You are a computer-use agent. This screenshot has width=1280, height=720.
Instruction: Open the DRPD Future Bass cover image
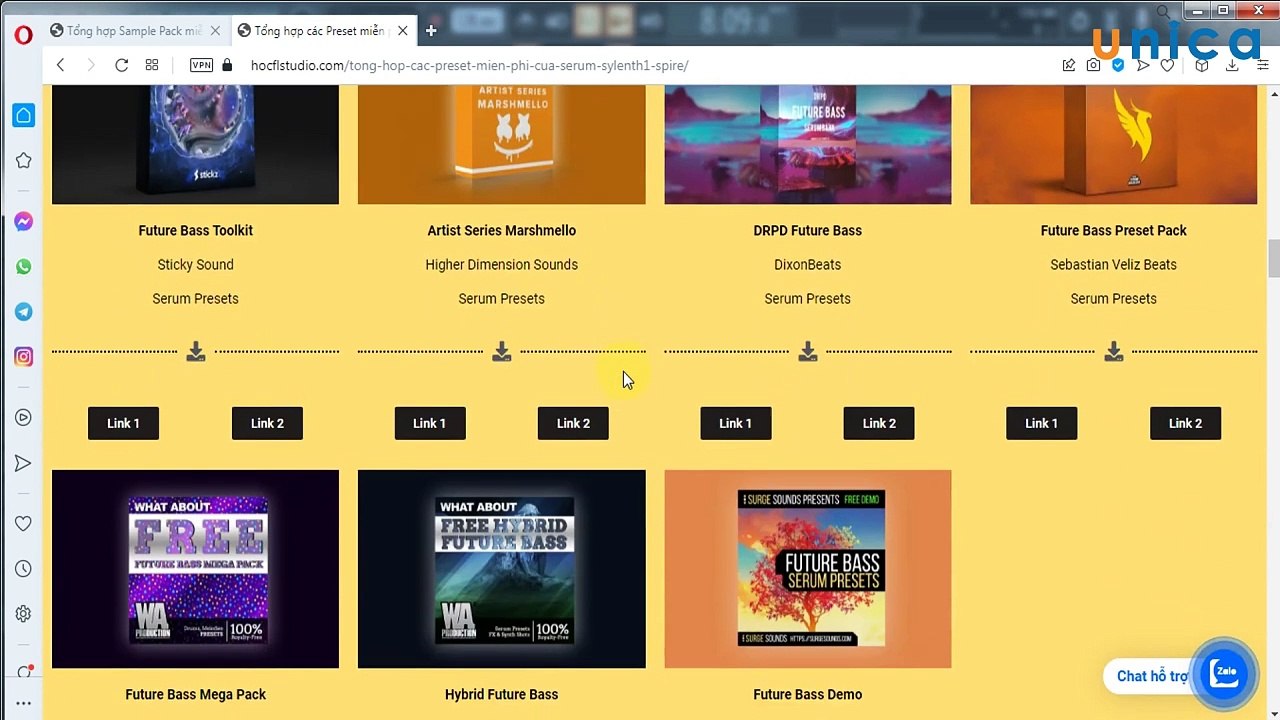(x=808, y=145)
